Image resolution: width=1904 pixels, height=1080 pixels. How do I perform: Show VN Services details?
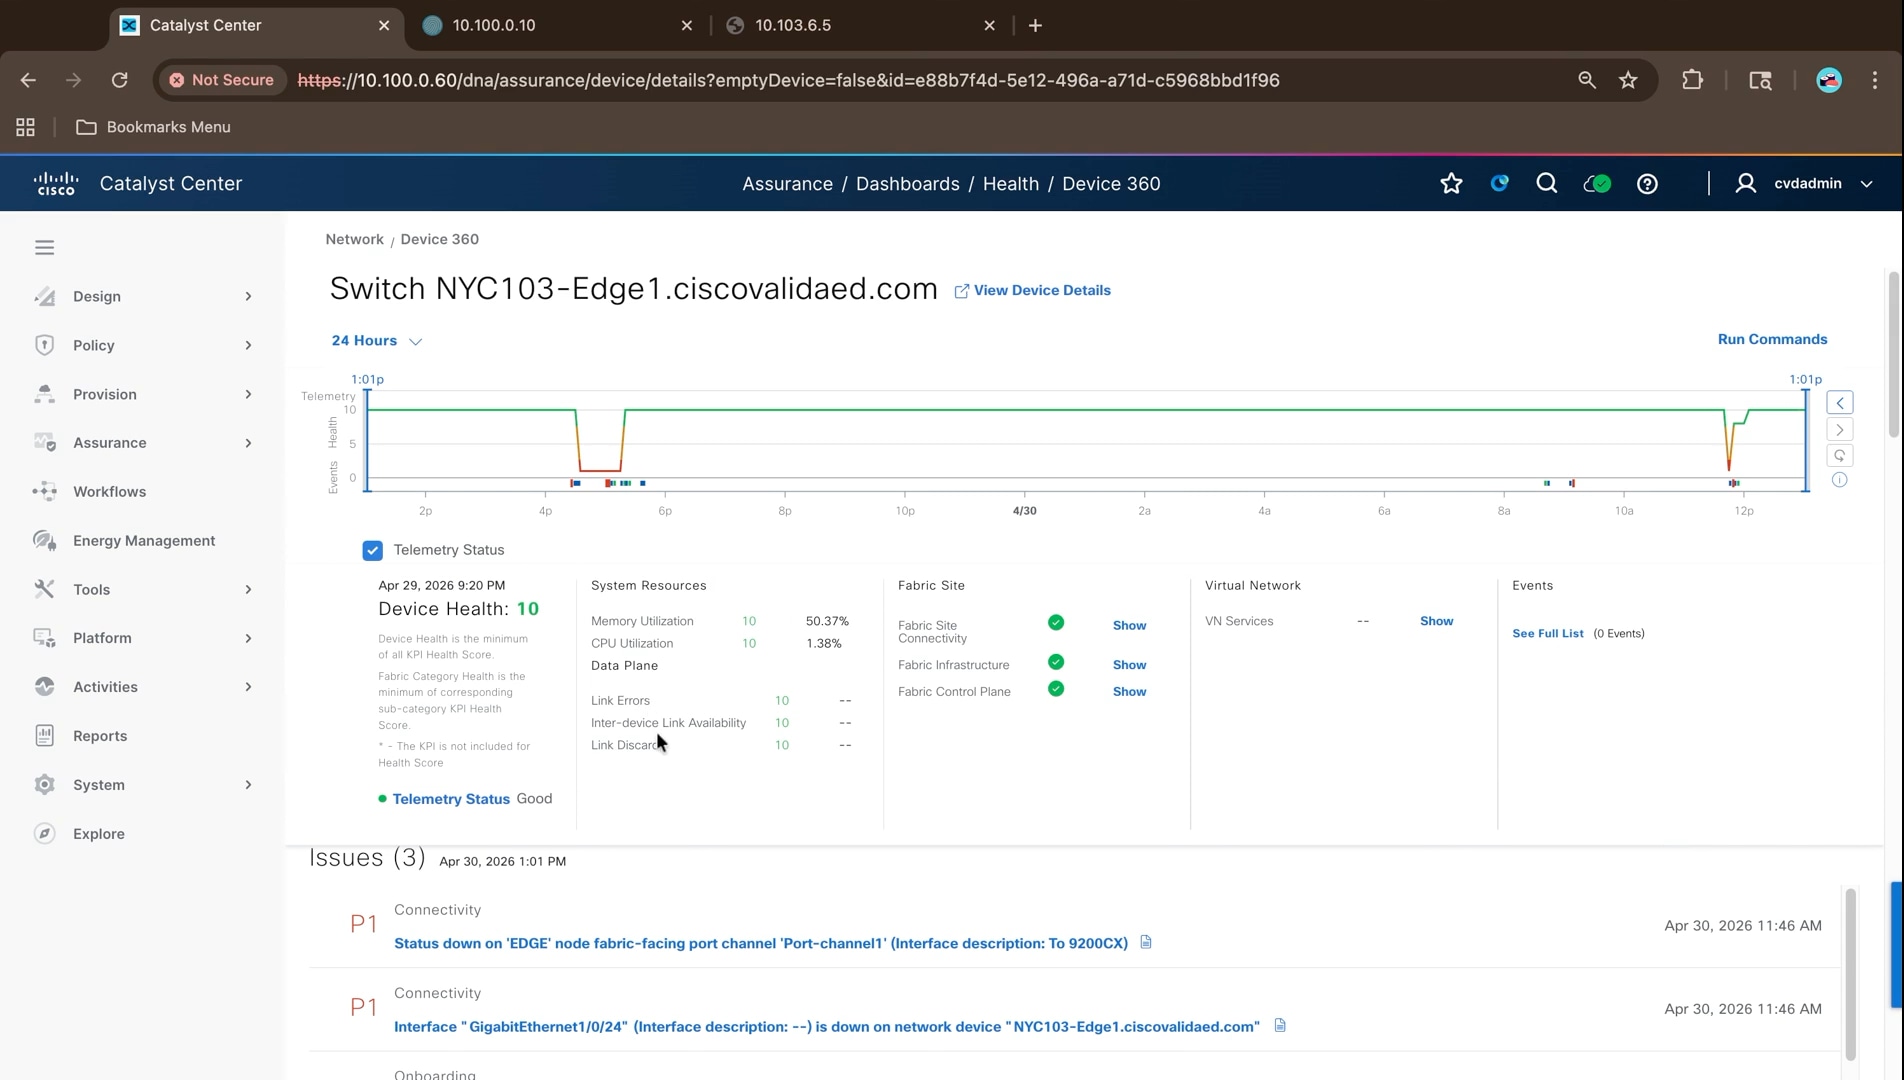click(1436, 621)
